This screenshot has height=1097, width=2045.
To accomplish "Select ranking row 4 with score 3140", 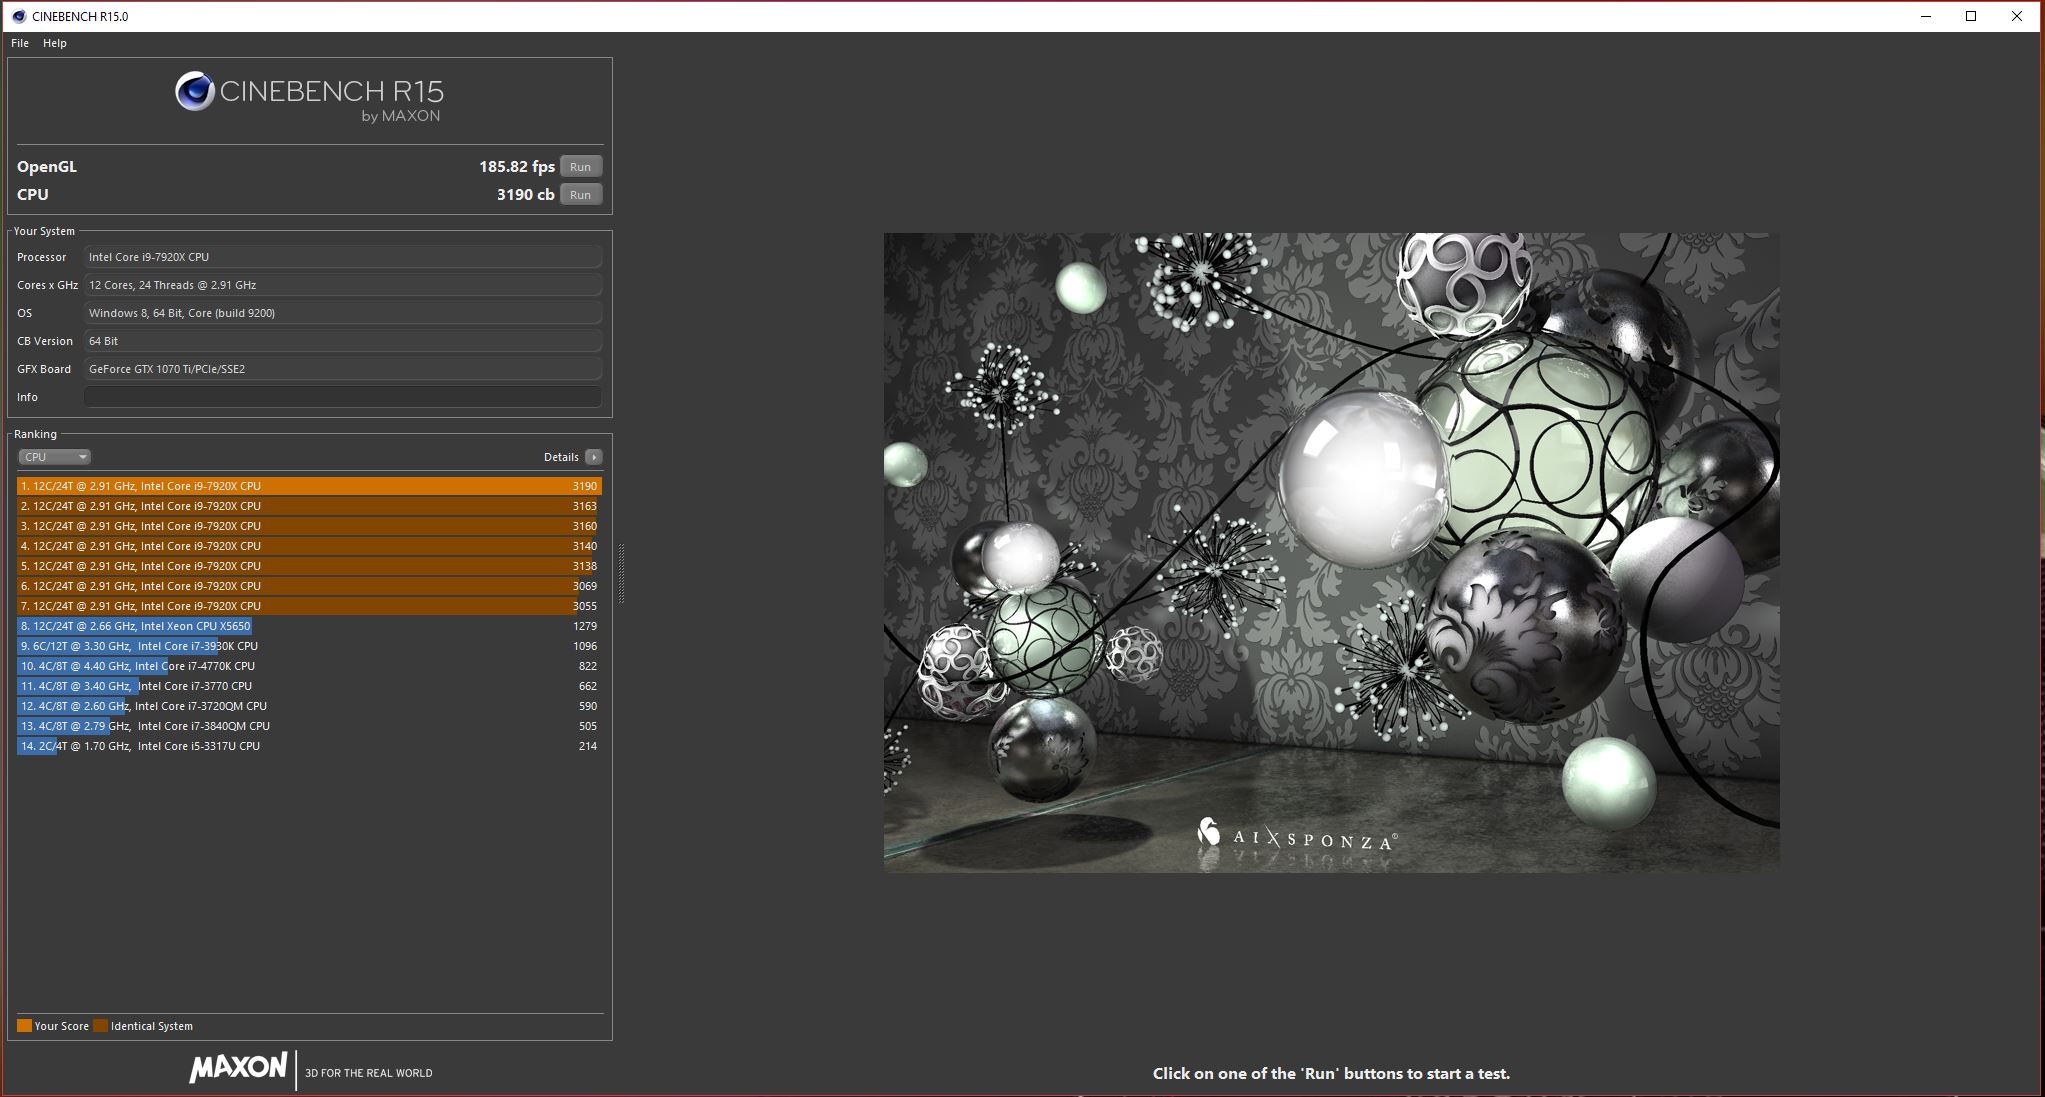I will pos(309,546).
